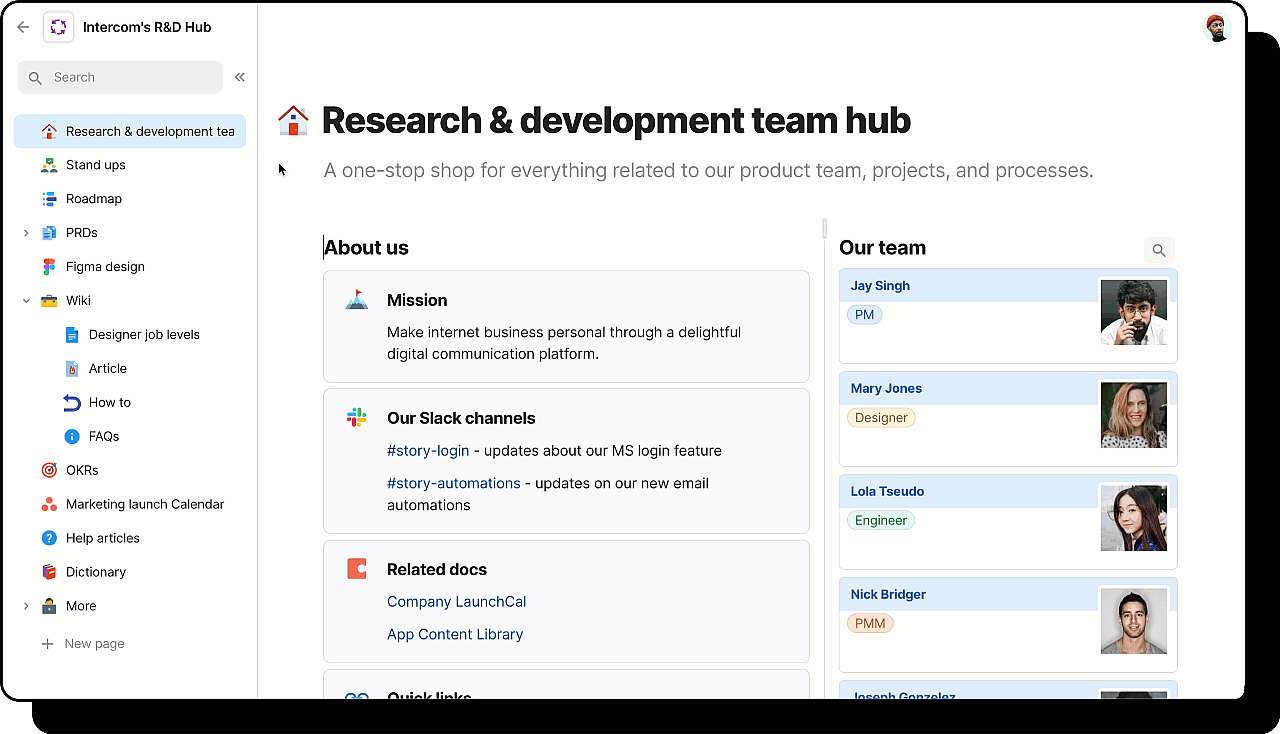Expand the PRDs section in the sidebar
This screenshot has height=734, width=1280.
(26, 232)
